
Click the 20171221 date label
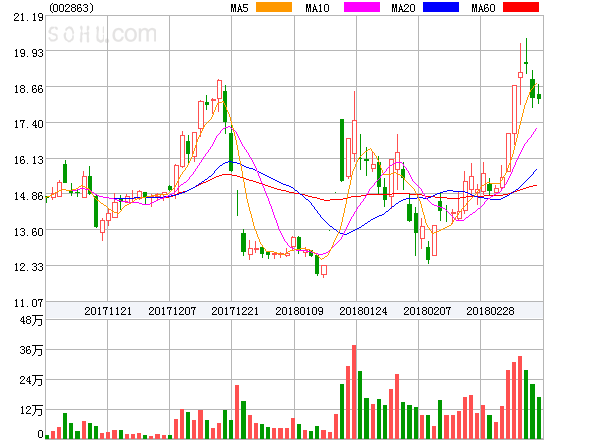pyautogui.click(x=235, y=311)
